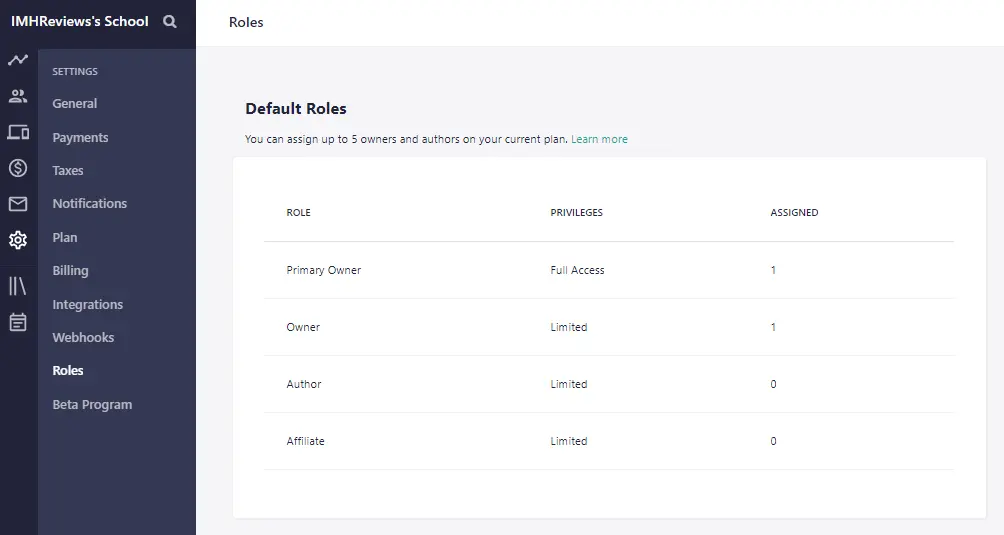Go to General settings
Image resolution: width=1004 pixels, height=535 pixels.
[75, 104]
